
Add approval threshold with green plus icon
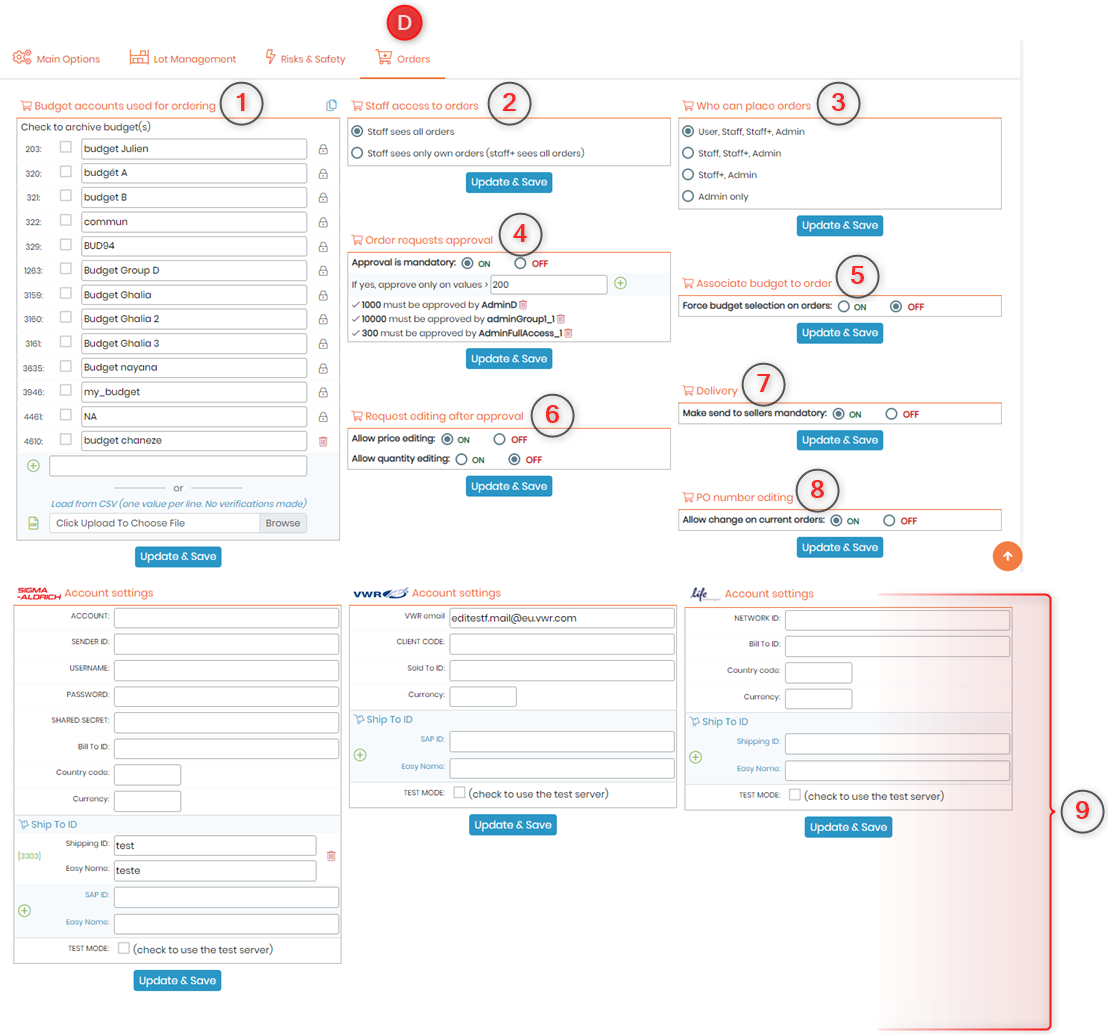(620, 283)
